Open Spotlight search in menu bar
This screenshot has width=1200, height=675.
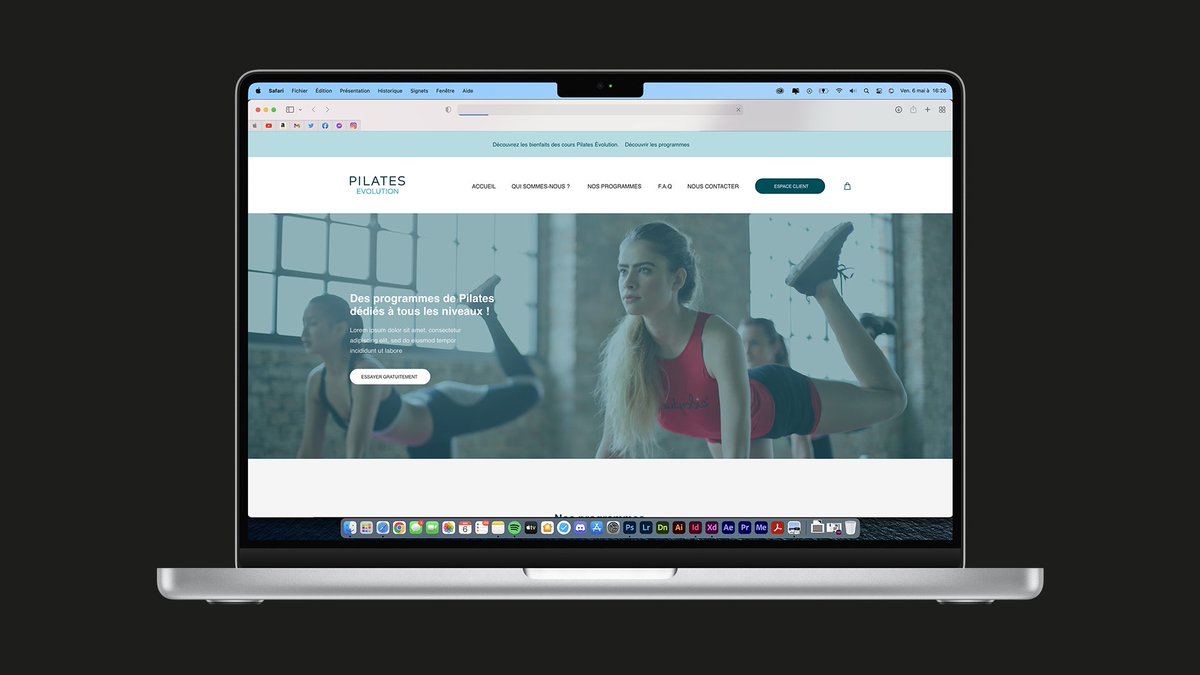click(x=866, y=91)
